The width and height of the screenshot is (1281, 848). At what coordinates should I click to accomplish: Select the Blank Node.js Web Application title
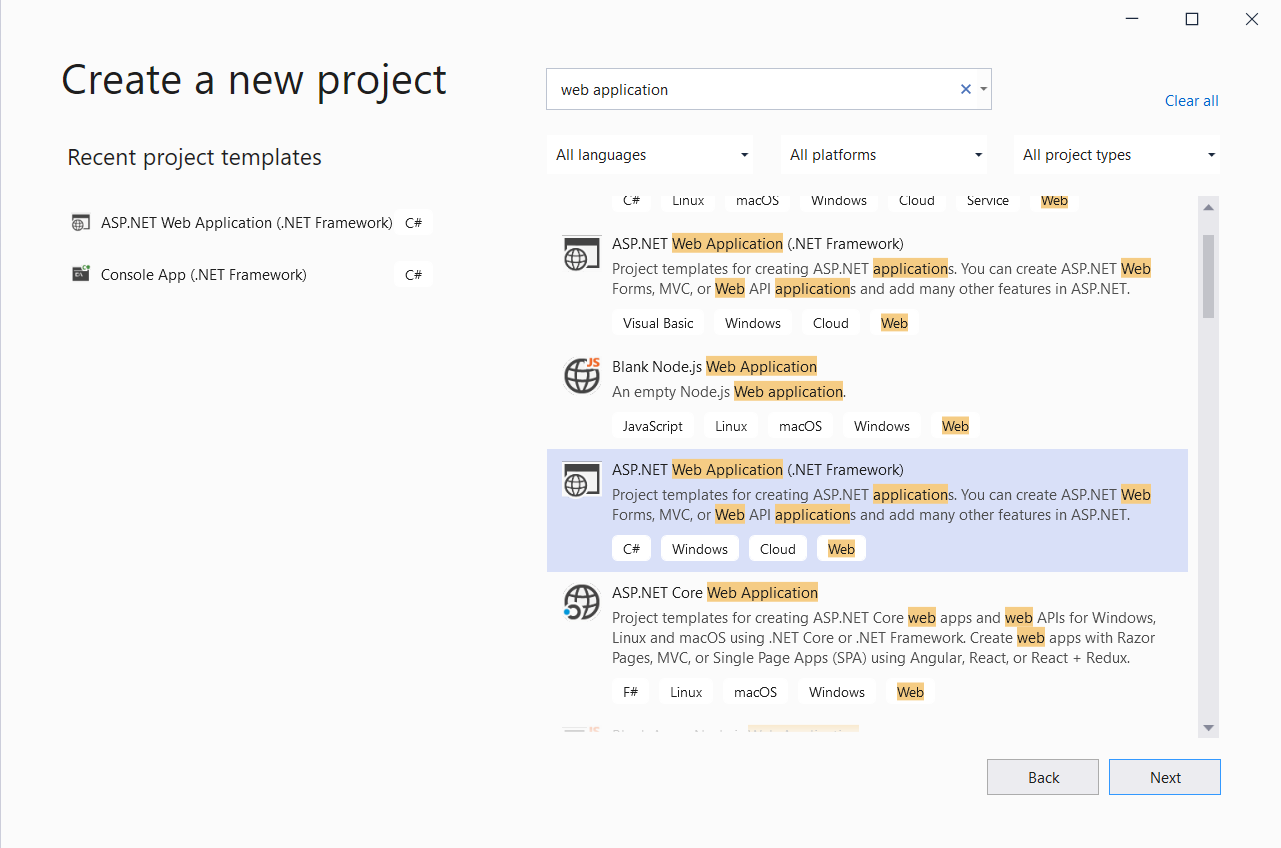(714, 366)
